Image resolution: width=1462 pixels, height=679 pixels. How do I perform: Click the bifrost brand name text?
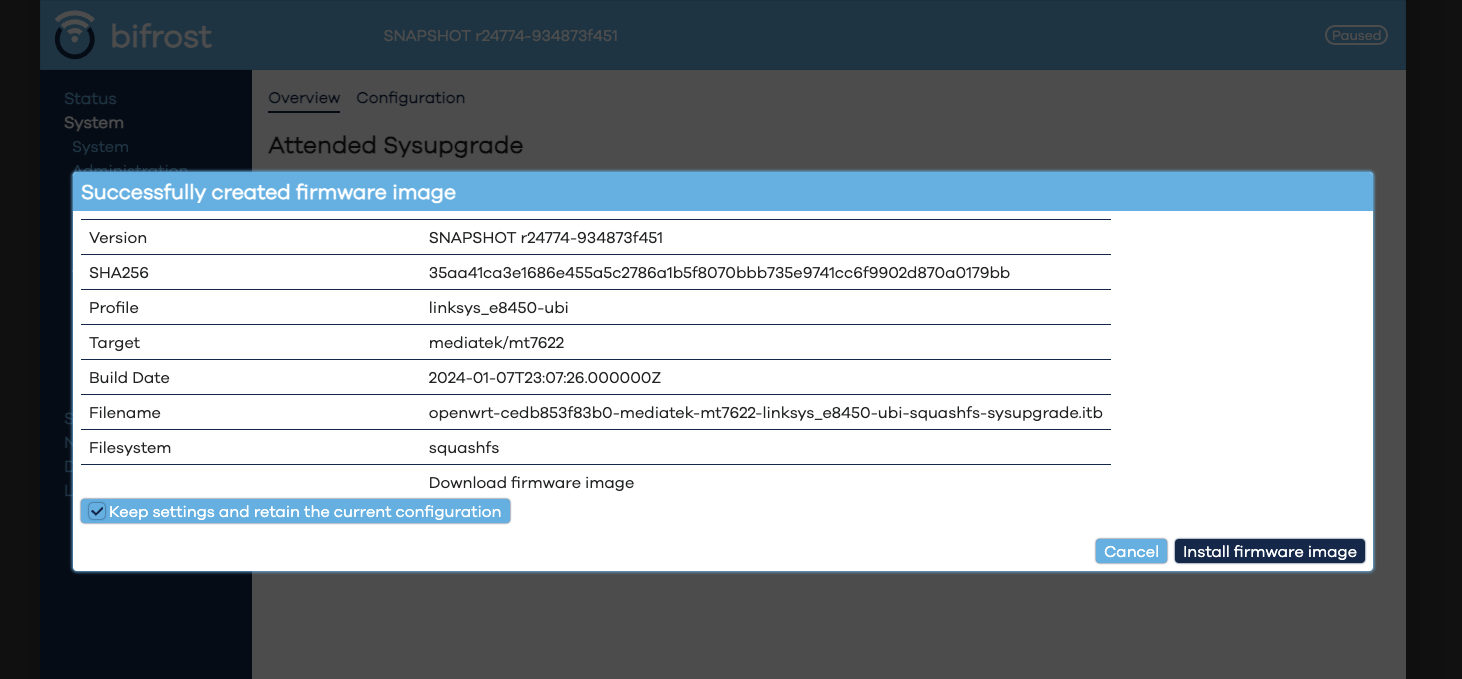[x=161, y=37]
